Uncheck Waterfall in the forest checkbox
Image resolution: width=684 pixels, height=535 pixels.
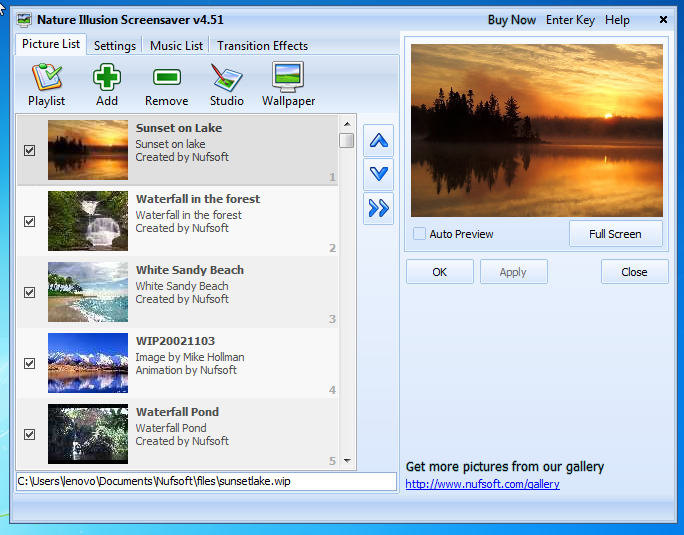pyautogui.click(x=29, y=221)
